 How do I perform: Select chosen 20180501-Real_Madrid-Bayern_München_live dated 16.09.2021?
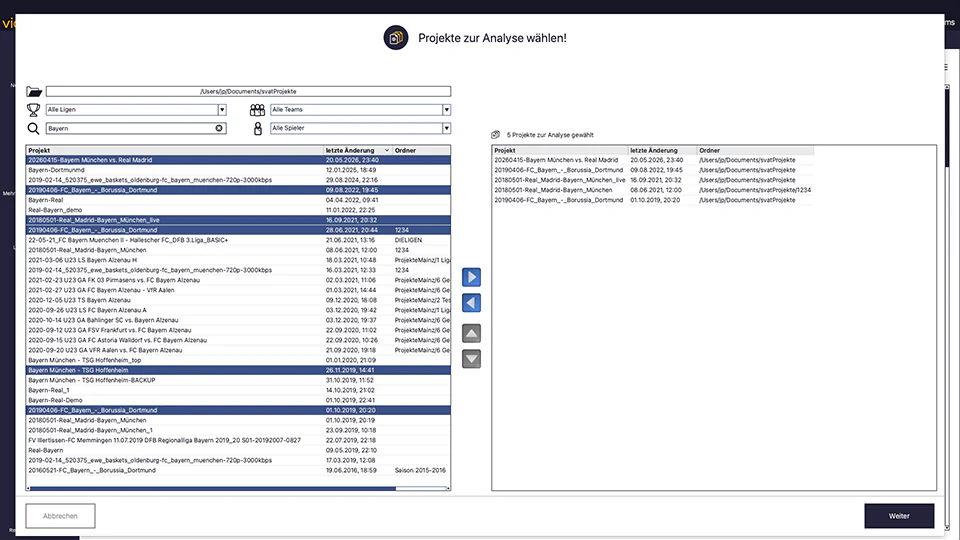pos(653,180)
